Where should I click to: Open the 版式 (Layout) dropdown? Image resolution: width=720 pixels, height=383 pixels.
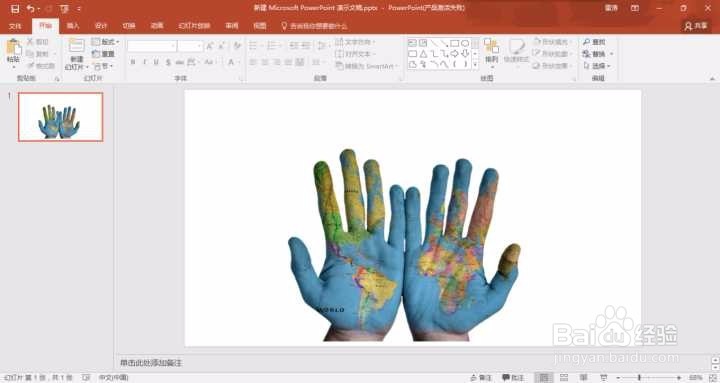106,42
